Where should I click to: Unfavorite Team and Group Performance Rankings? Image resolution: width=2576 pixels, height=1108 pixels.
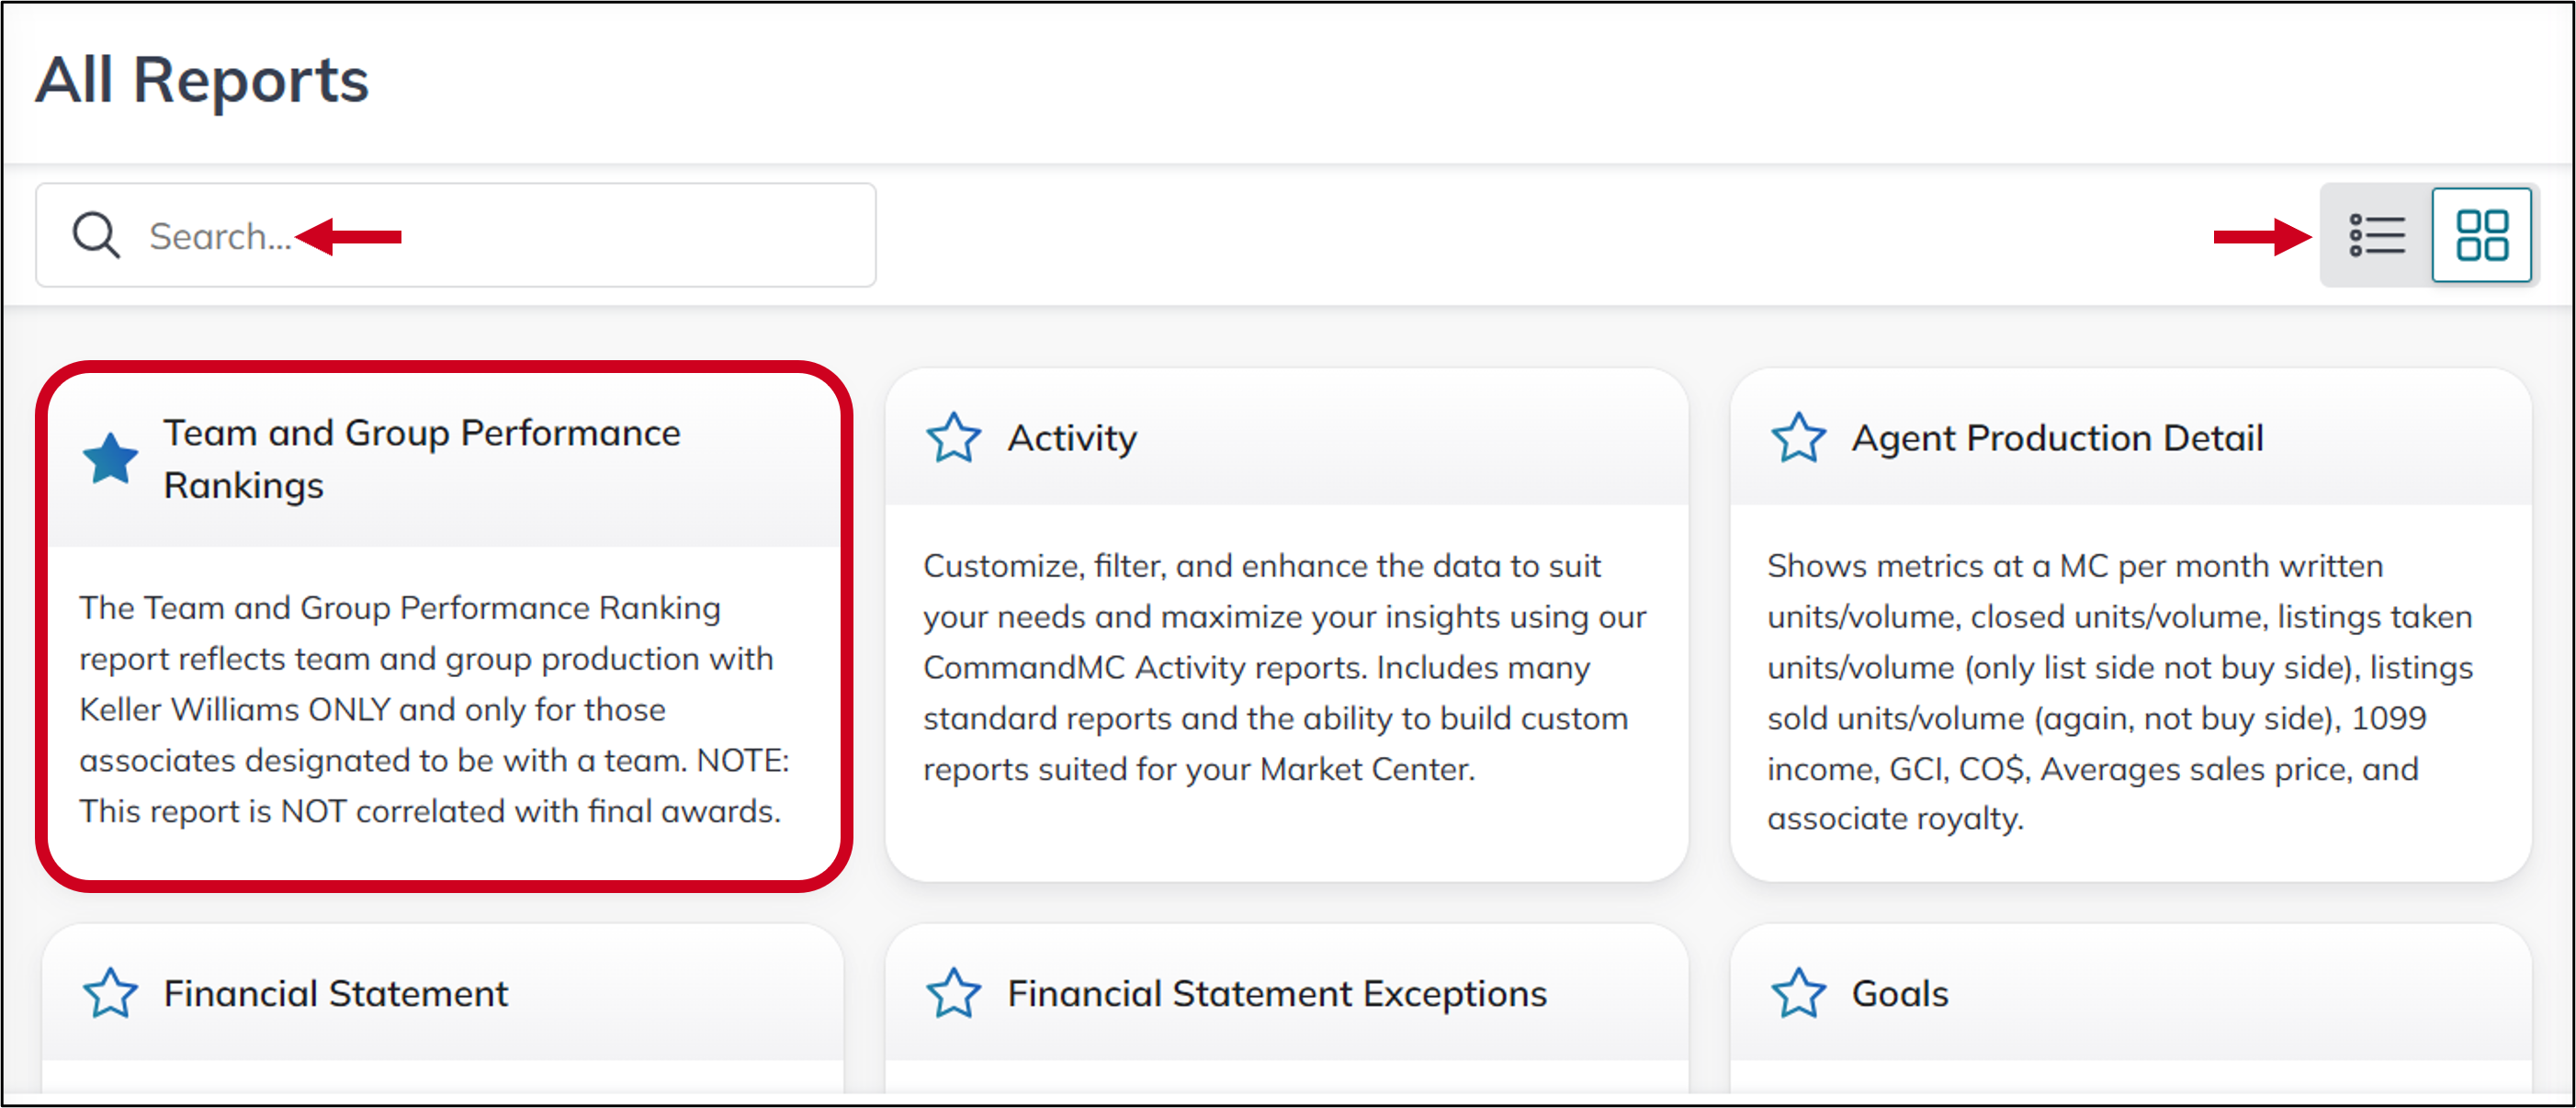(109, 457)
